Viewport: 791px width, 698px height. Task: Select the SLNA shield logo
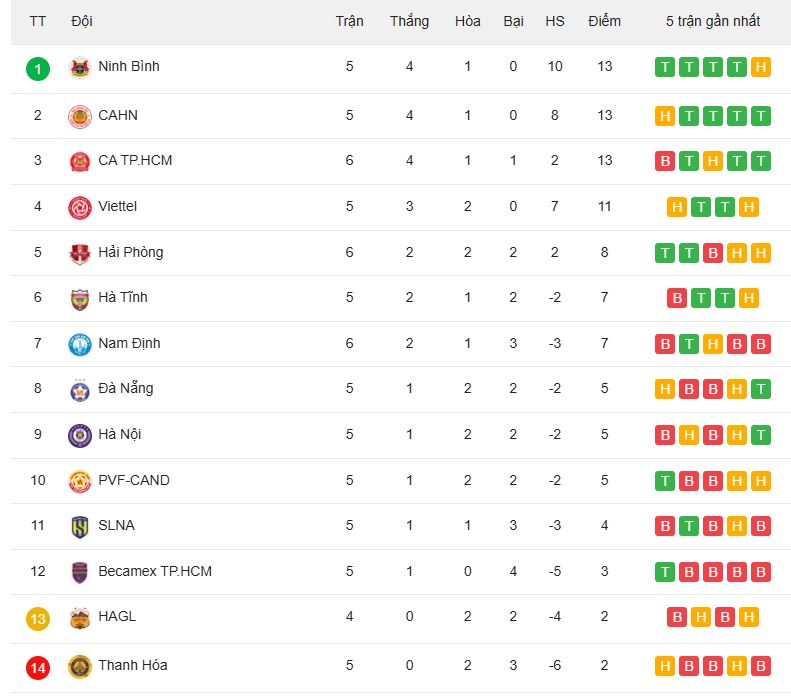[x=80, y=527]
